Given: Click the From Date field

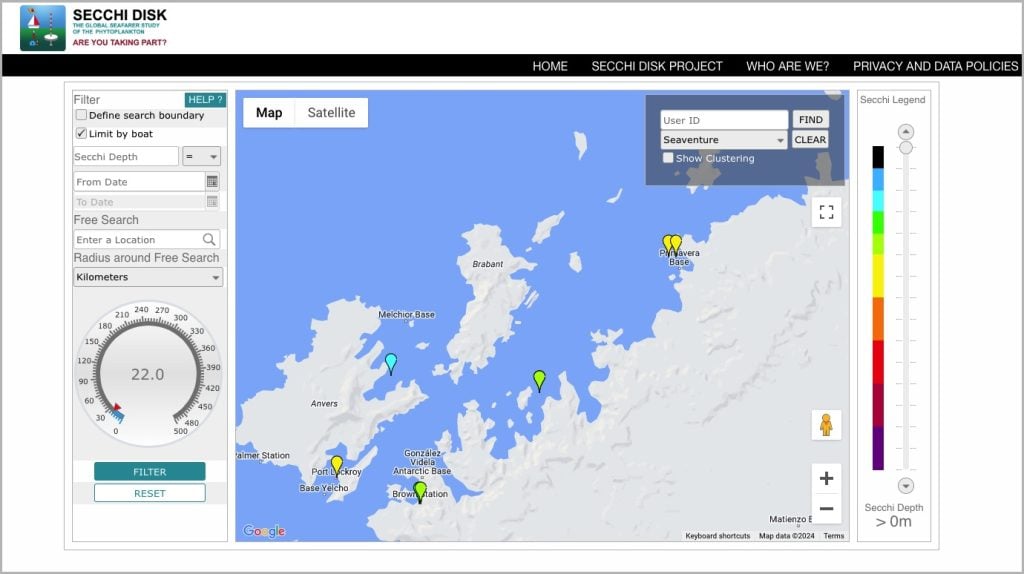Looking at the screenshot, I should coord(139,182).
